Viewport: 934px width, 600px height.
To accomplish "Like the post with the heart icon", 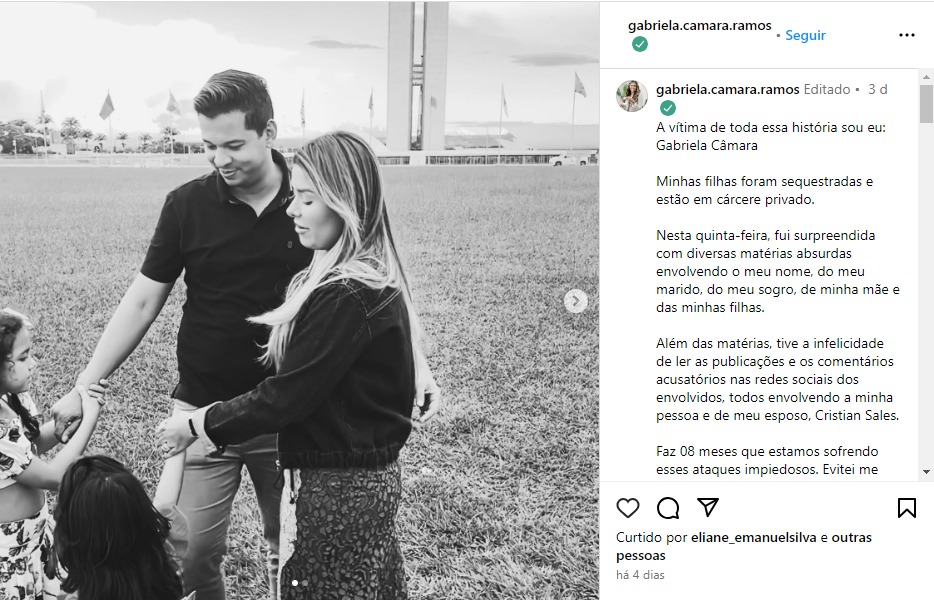I will click(x=627, y=508).
